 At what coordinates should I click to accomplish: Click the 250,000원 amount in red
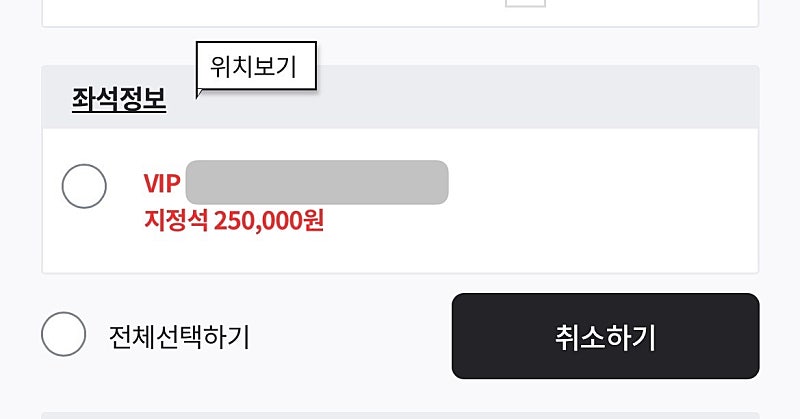click(269, 219)
